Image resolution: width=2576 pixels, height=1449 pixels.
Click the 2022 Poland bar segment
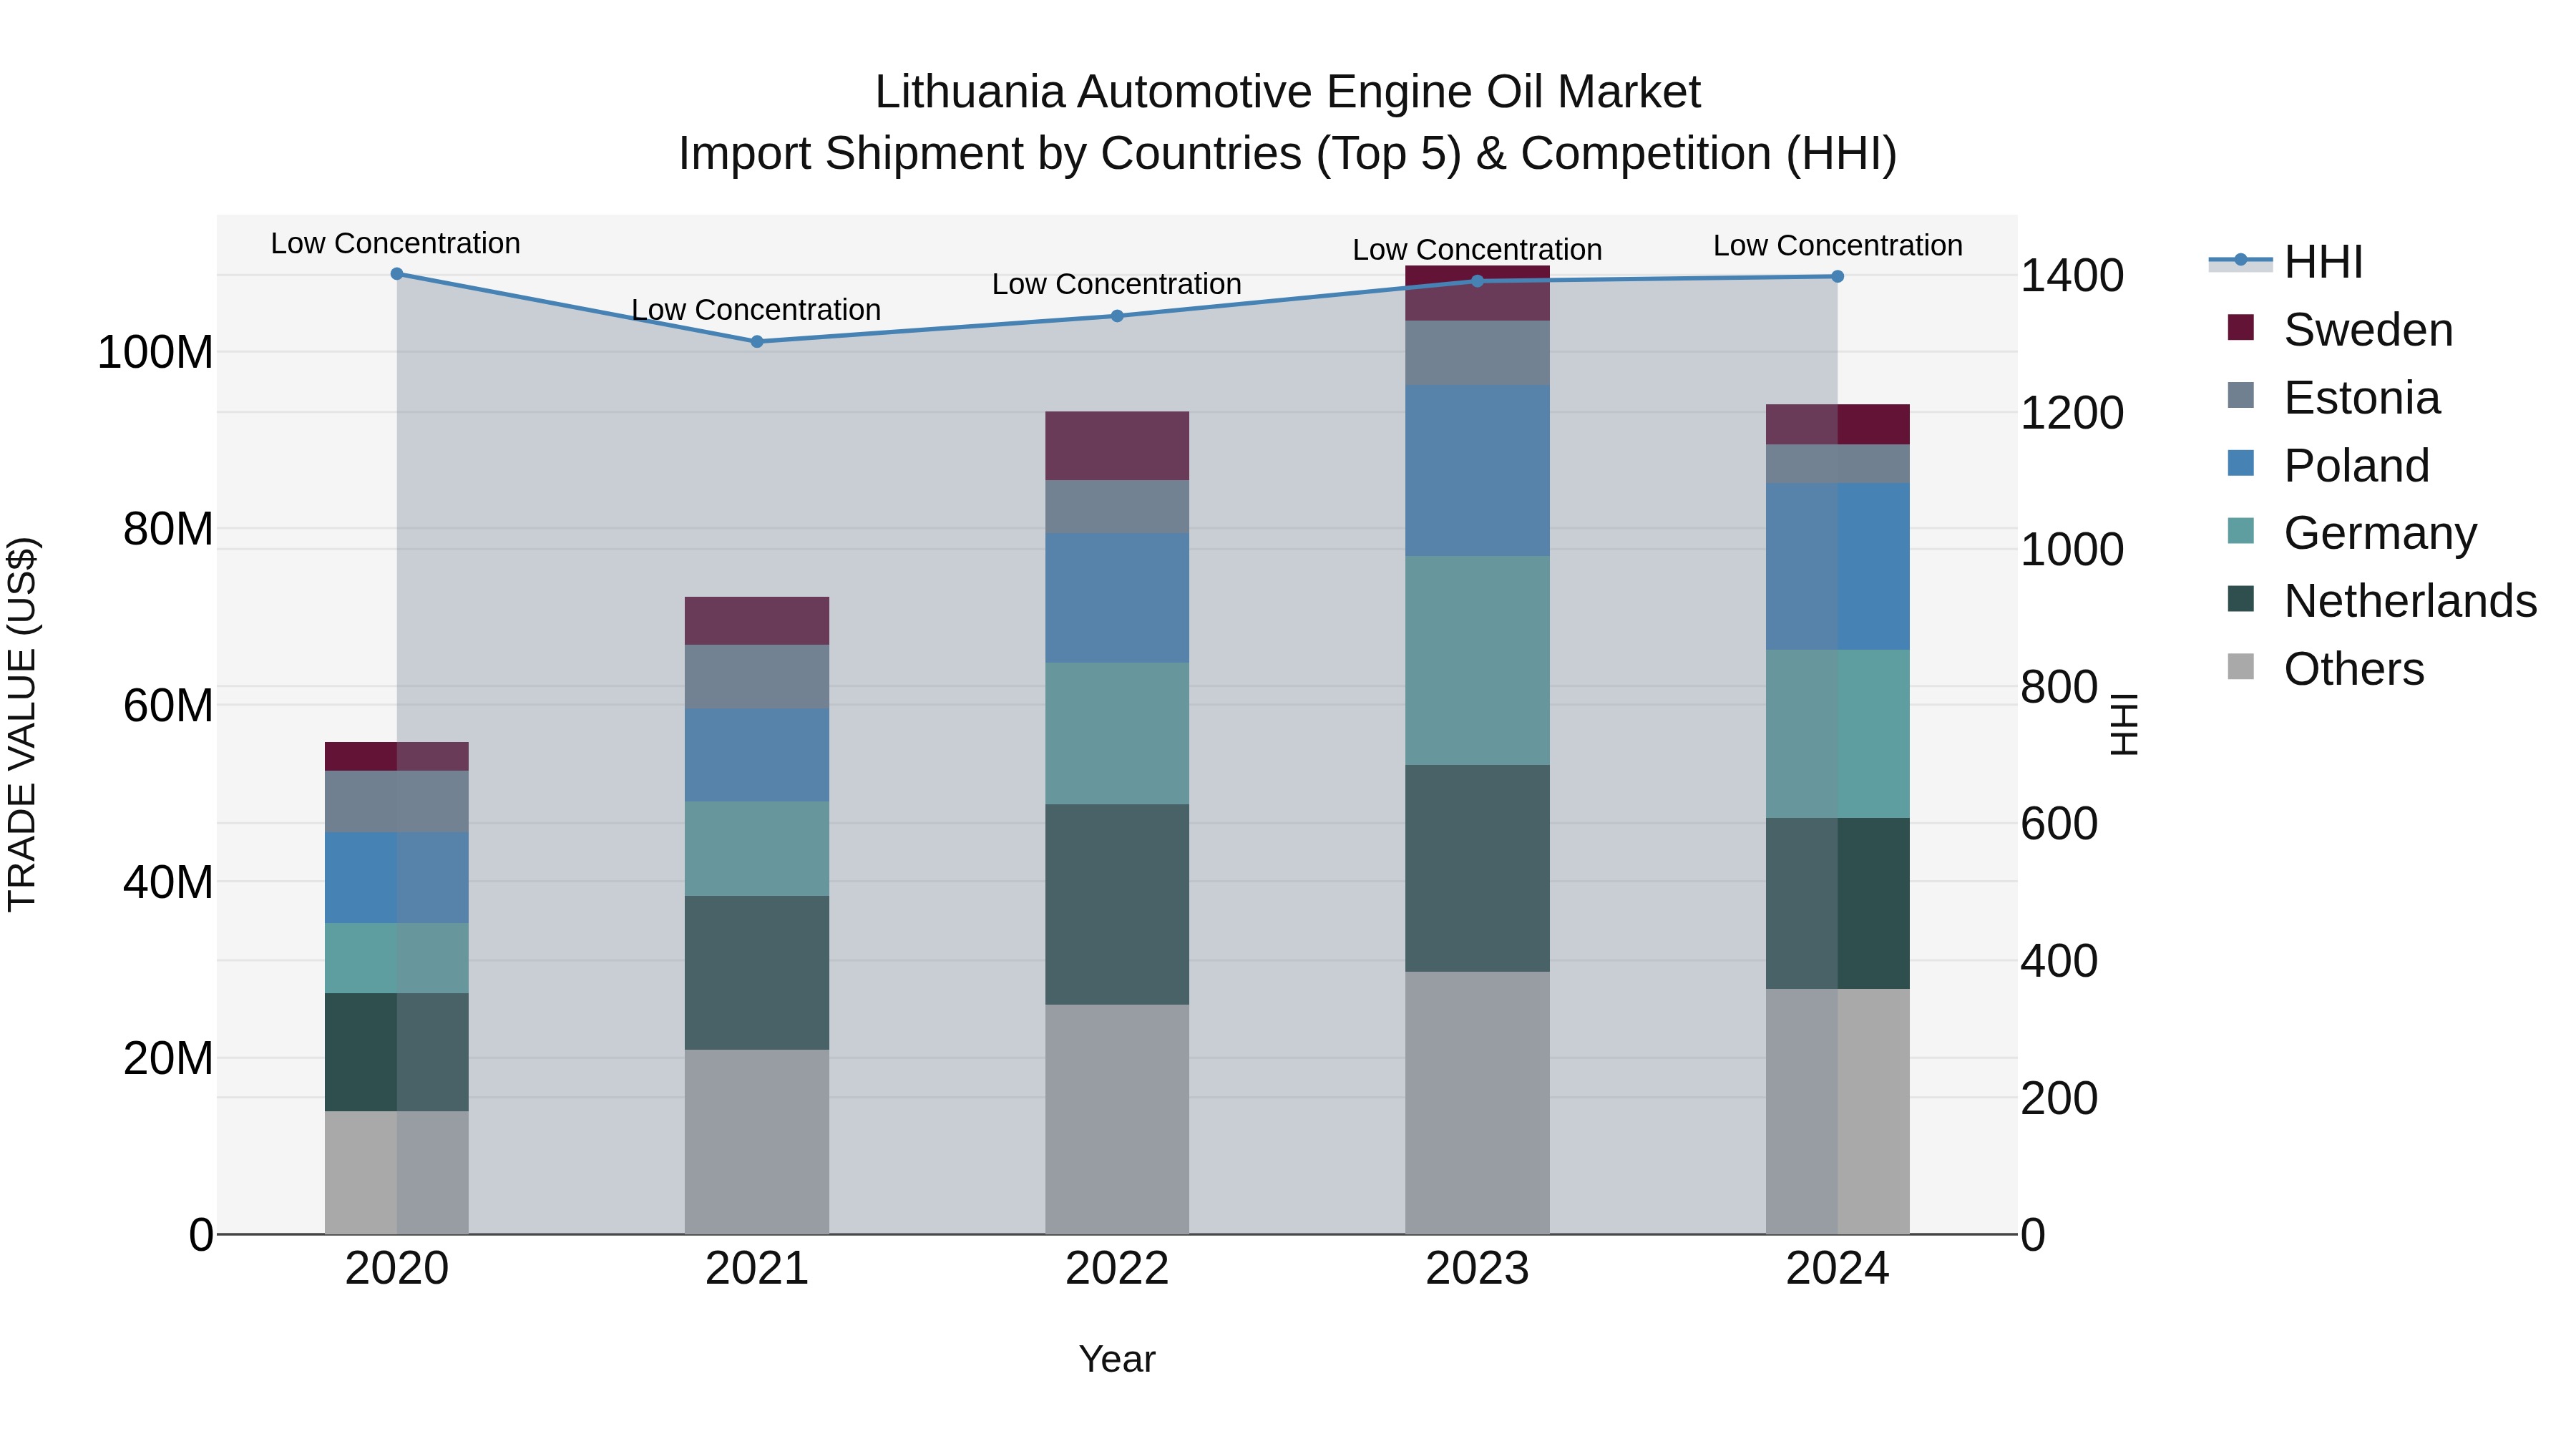pyautogui.click(x=1117, y=597)
